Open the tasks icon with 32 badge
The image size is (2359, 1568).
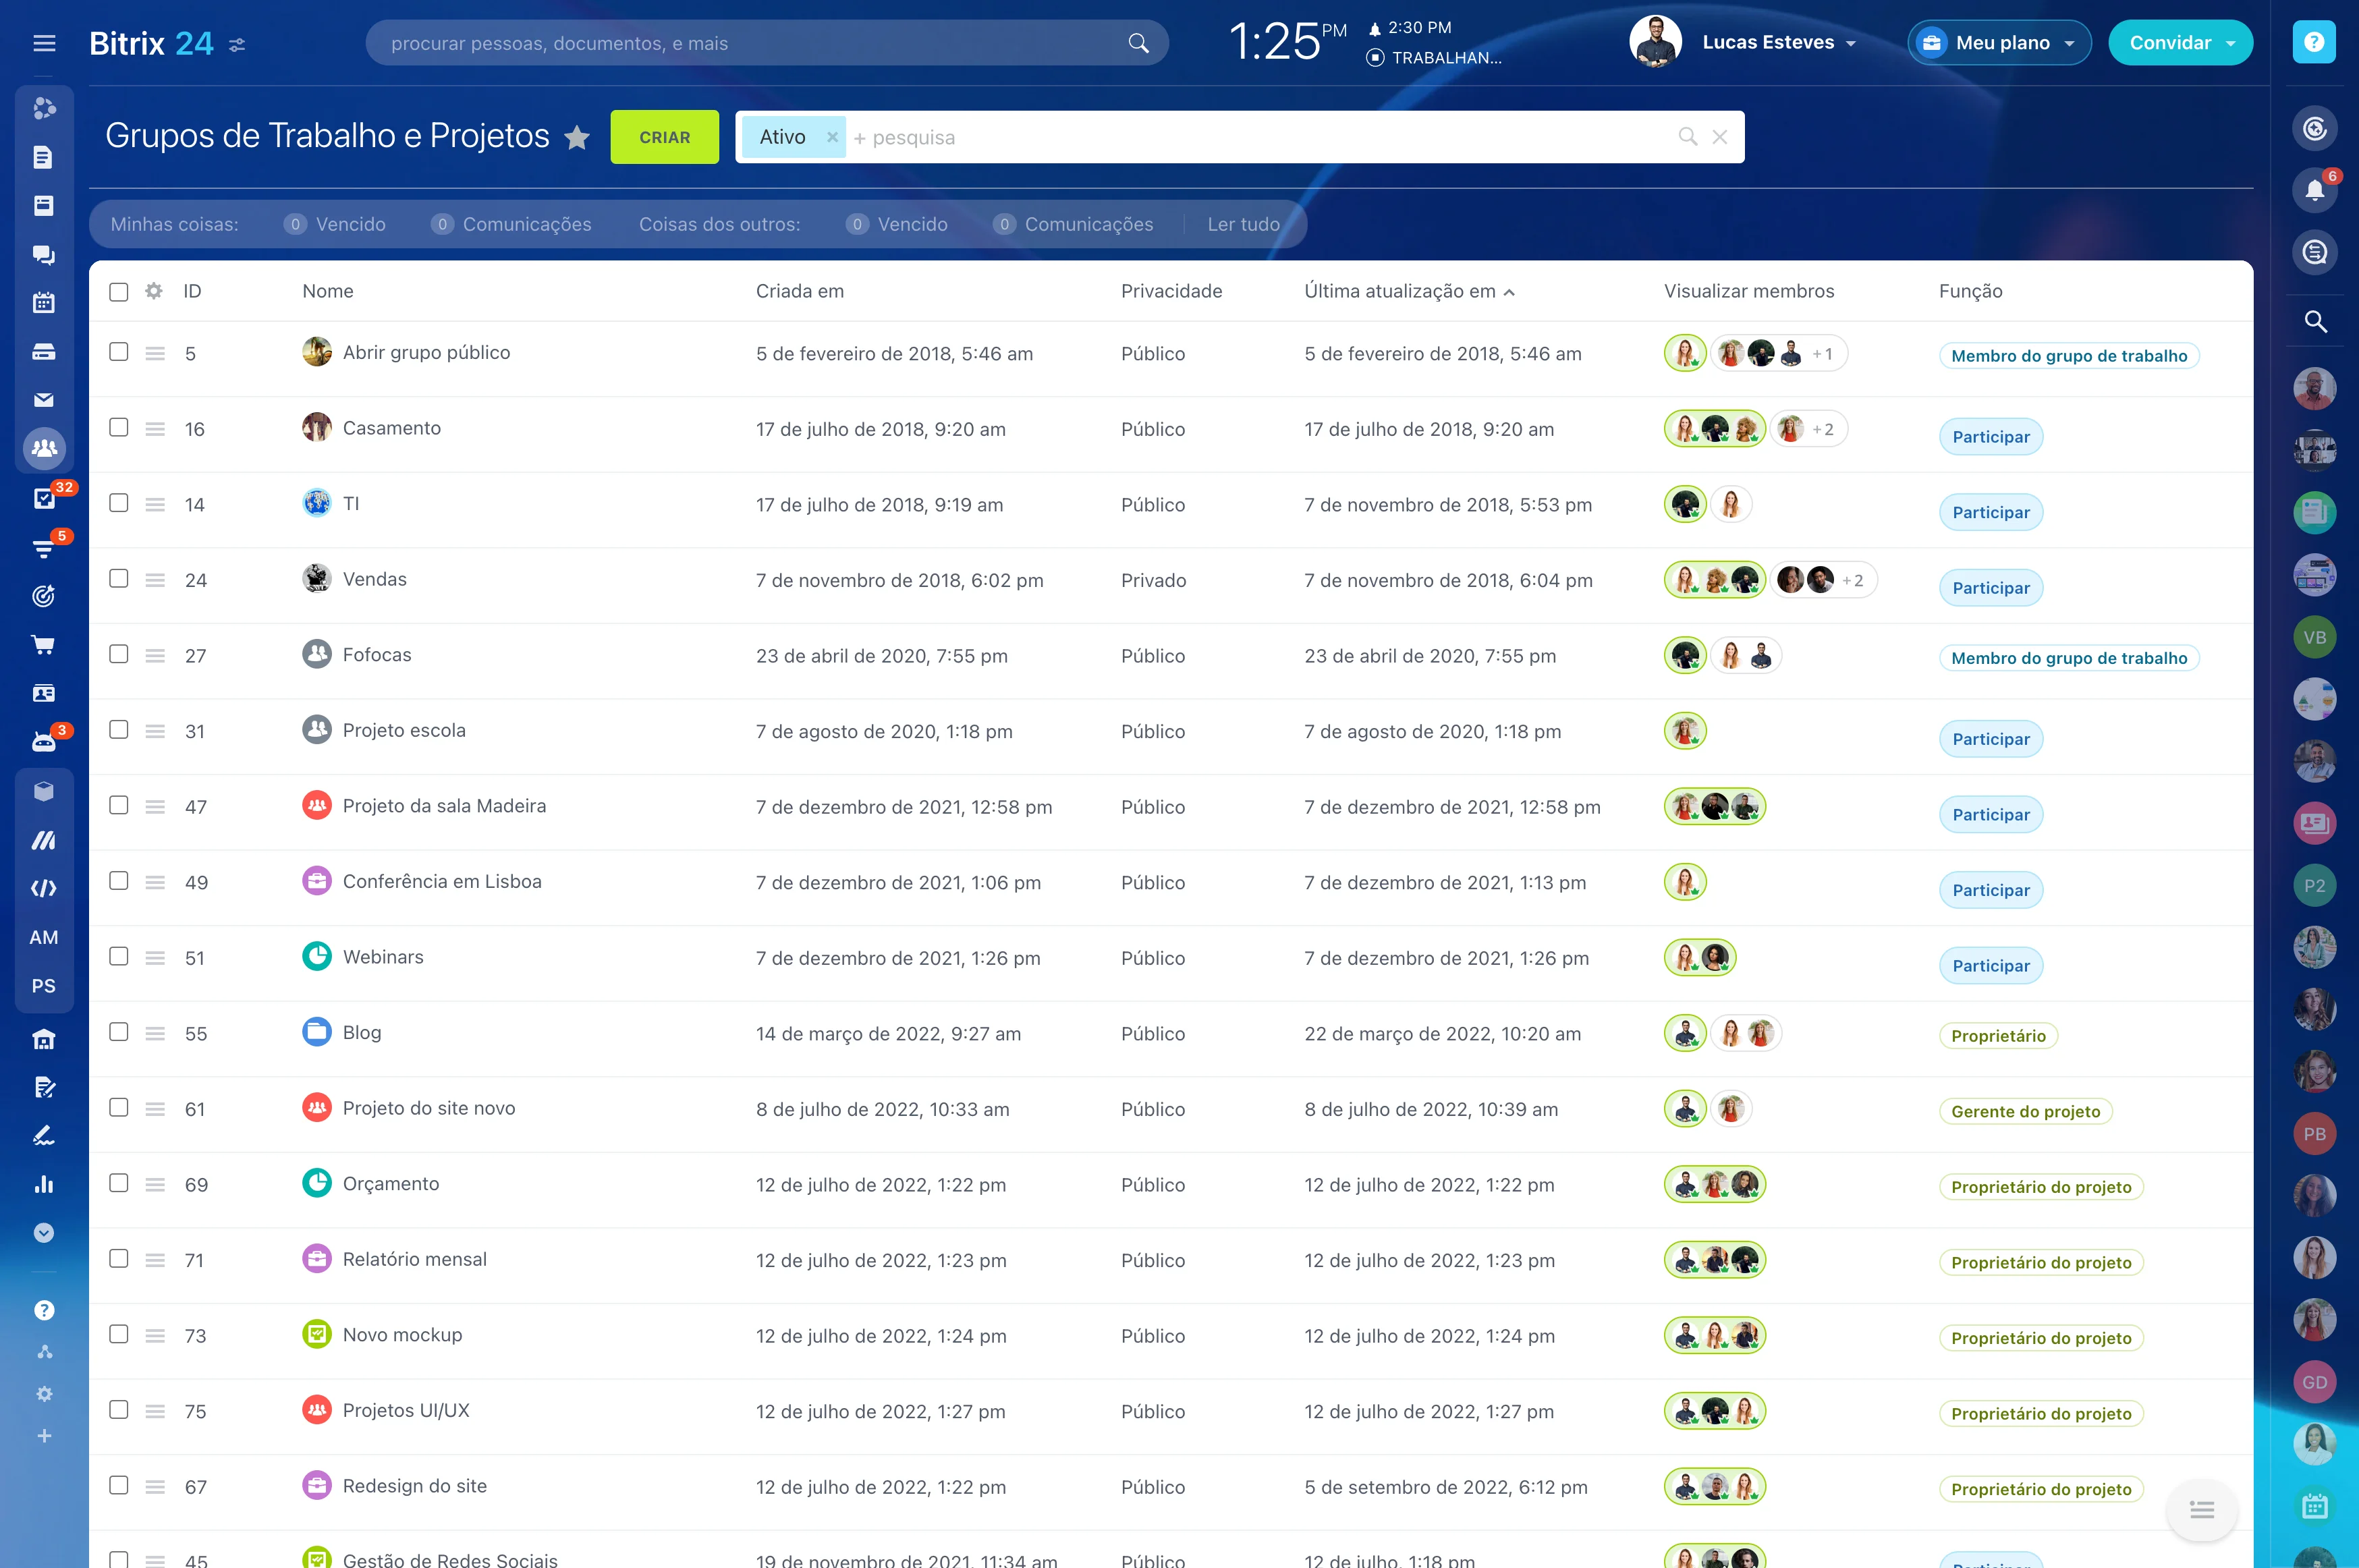(x=44, y=498)
